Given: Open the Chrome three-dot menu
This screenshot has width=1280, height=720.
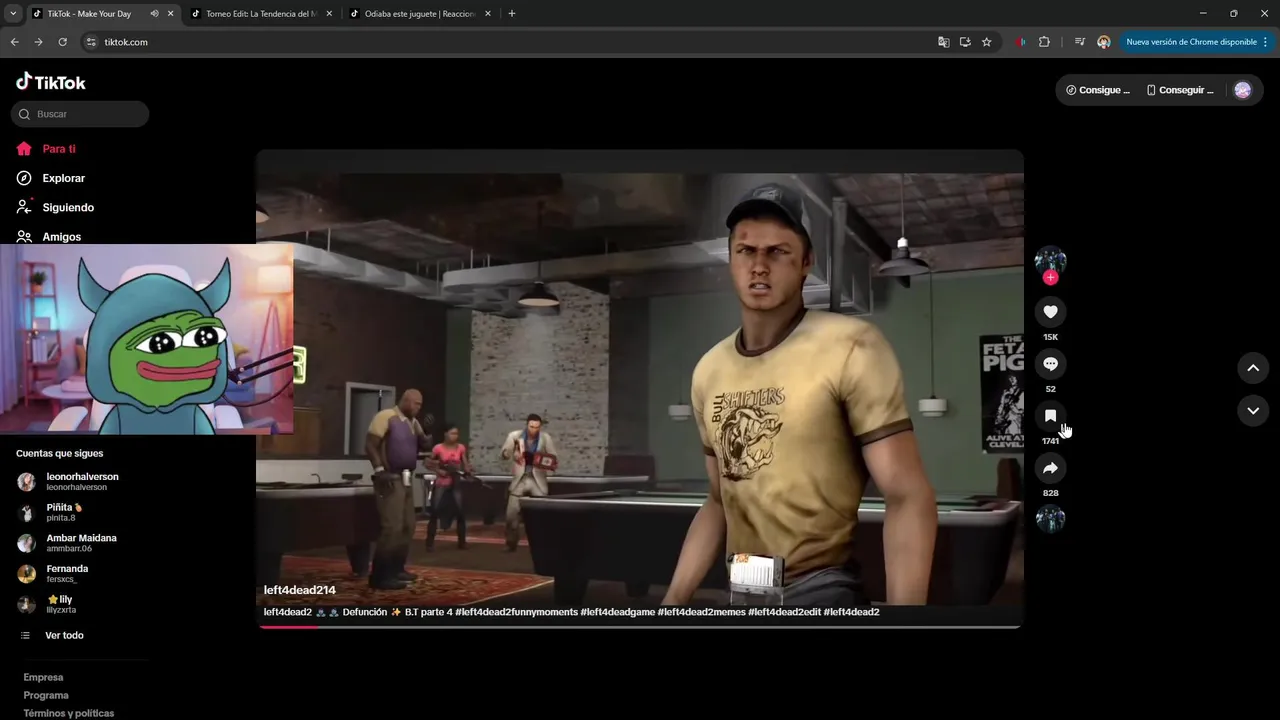Looking at the screenshot, I should click(1266, 42).
